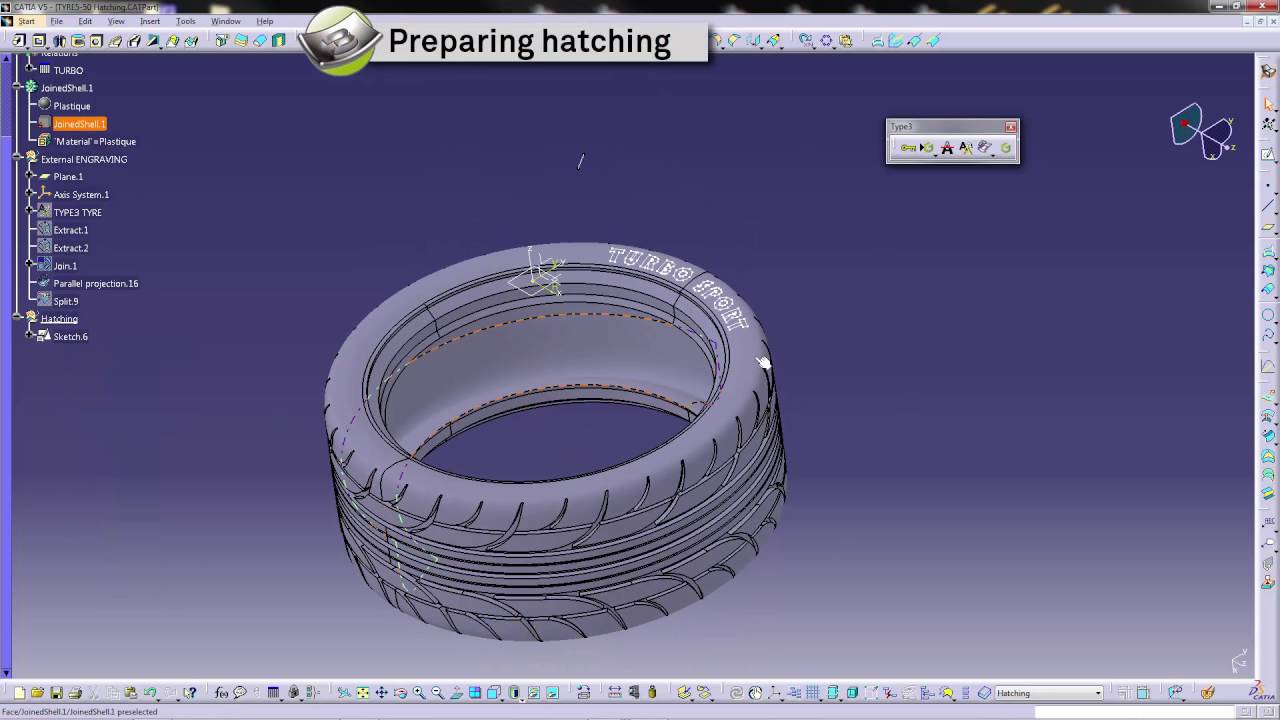Click the workbench icon at top right

point(1268,70)
